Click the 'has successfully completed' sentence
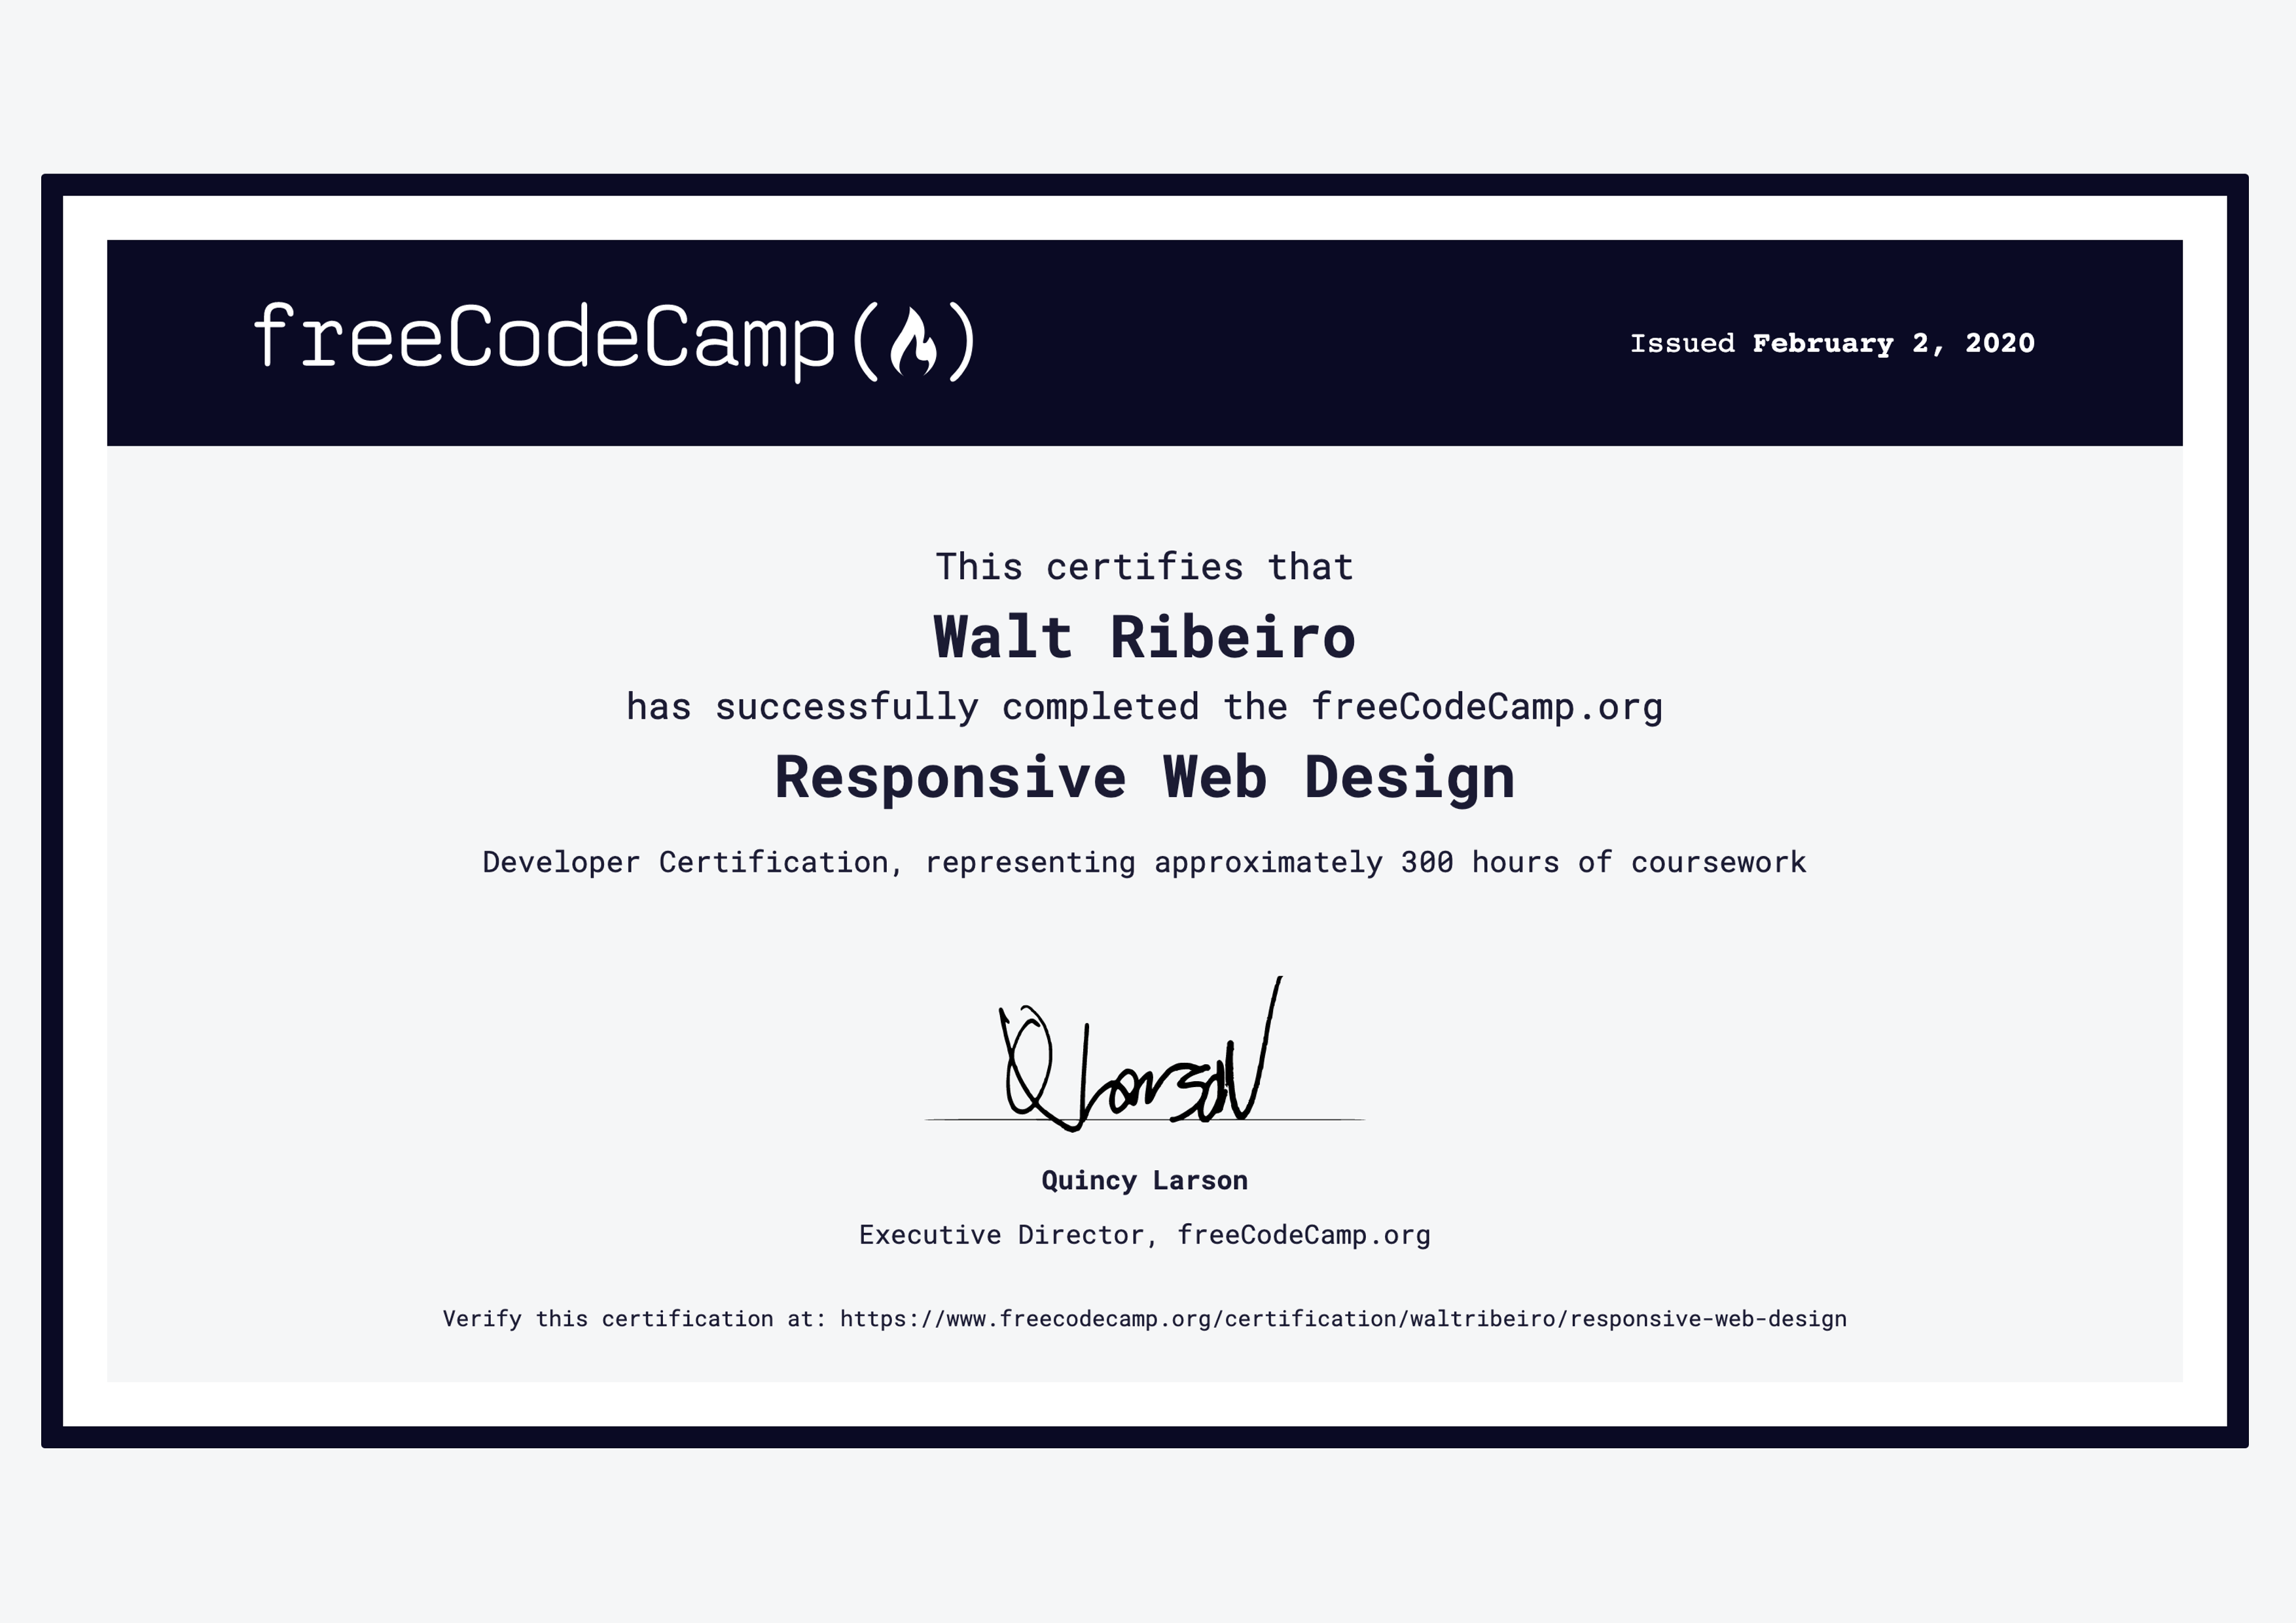This screenshot has width=2296, height=1623. pyautogui.click(x=1144, y=707)
